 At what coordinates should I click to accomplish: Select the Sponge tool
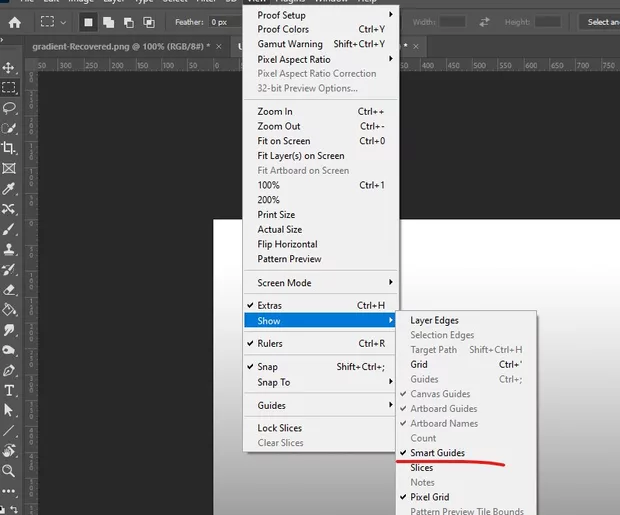[x=9, y=350]
